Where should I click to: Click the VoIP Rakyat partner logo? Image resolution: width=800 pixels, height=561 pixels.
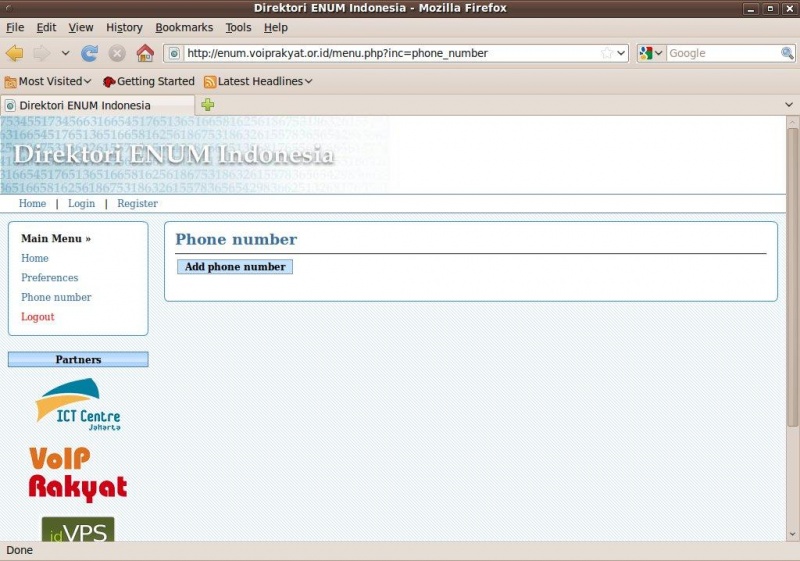(78, 474)
